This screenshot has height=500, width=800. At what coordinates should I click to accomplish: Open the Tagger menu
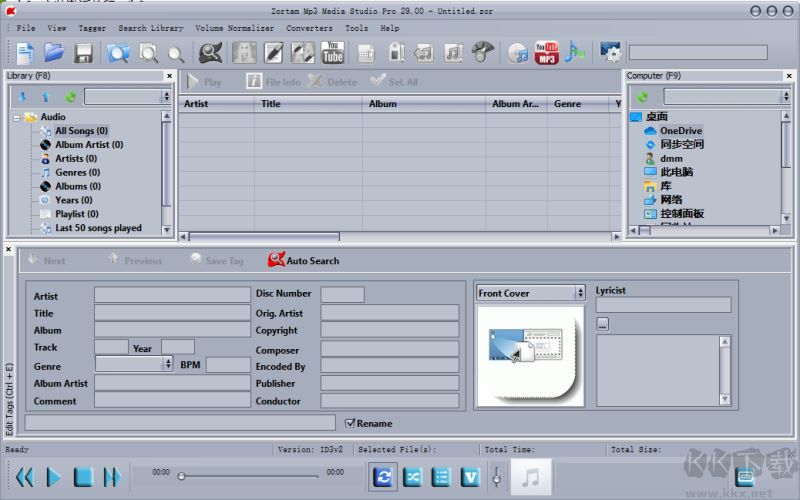click(x=92, y=28)
